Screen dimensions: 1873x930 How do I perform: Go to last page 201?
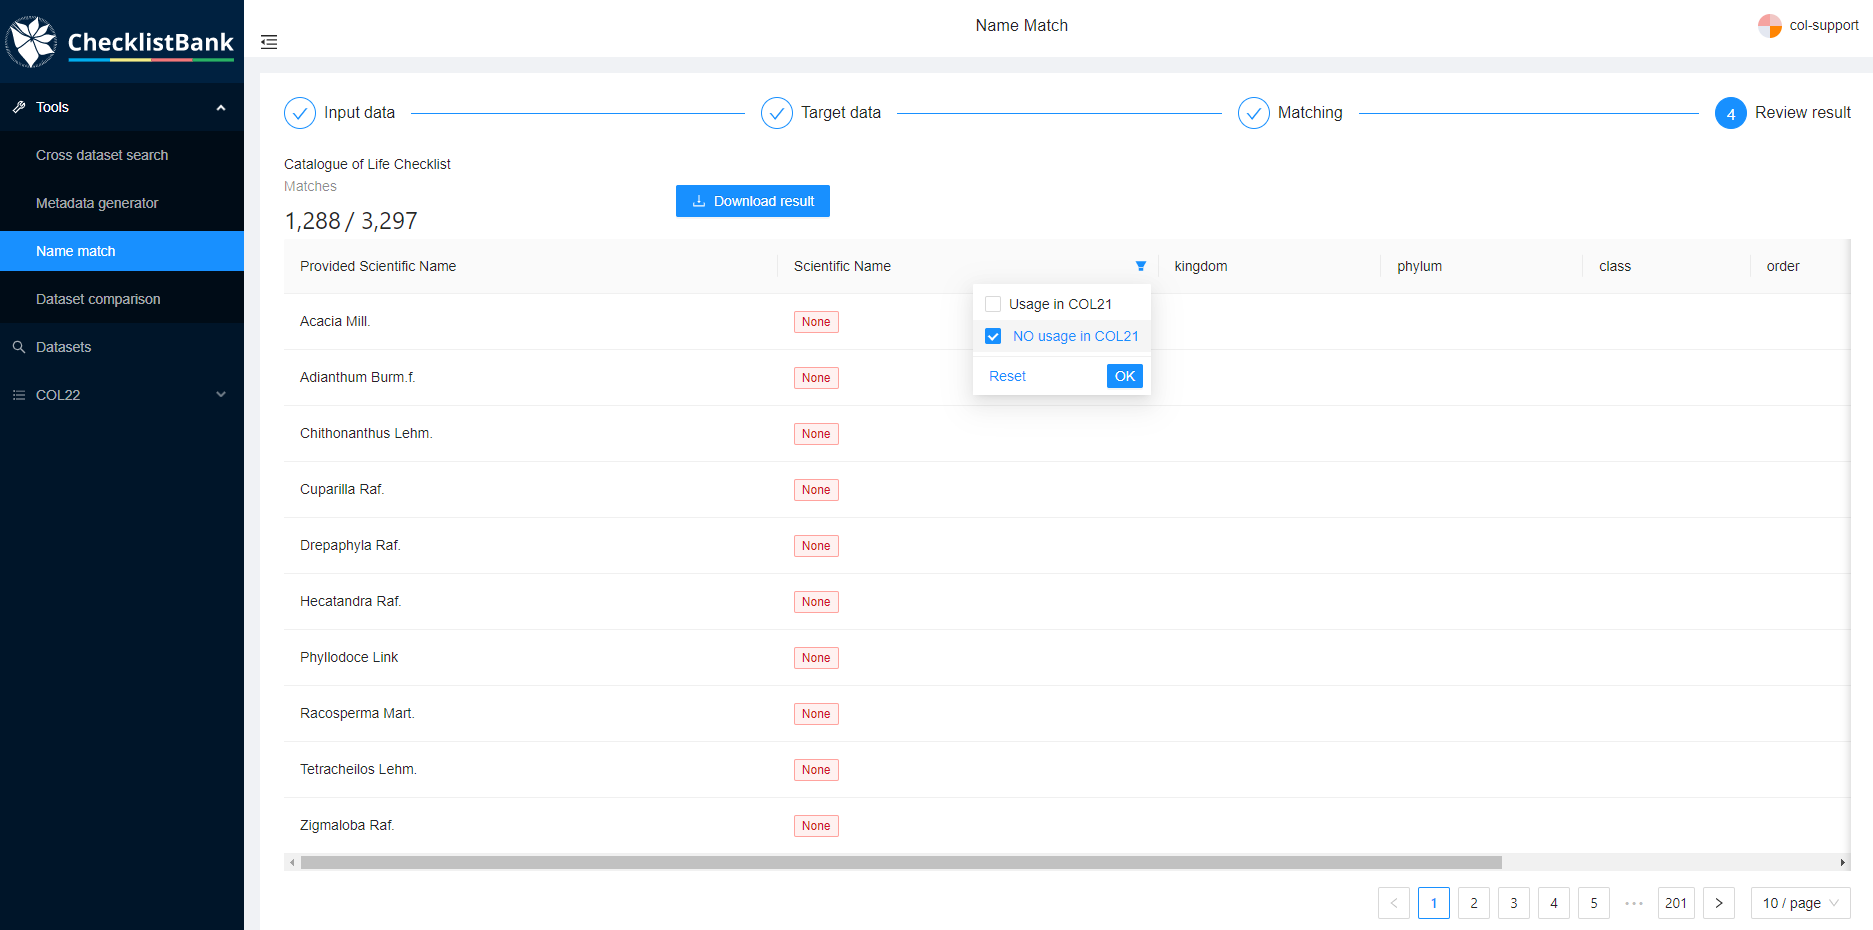pyautogui.click(x=1676, y=903)
